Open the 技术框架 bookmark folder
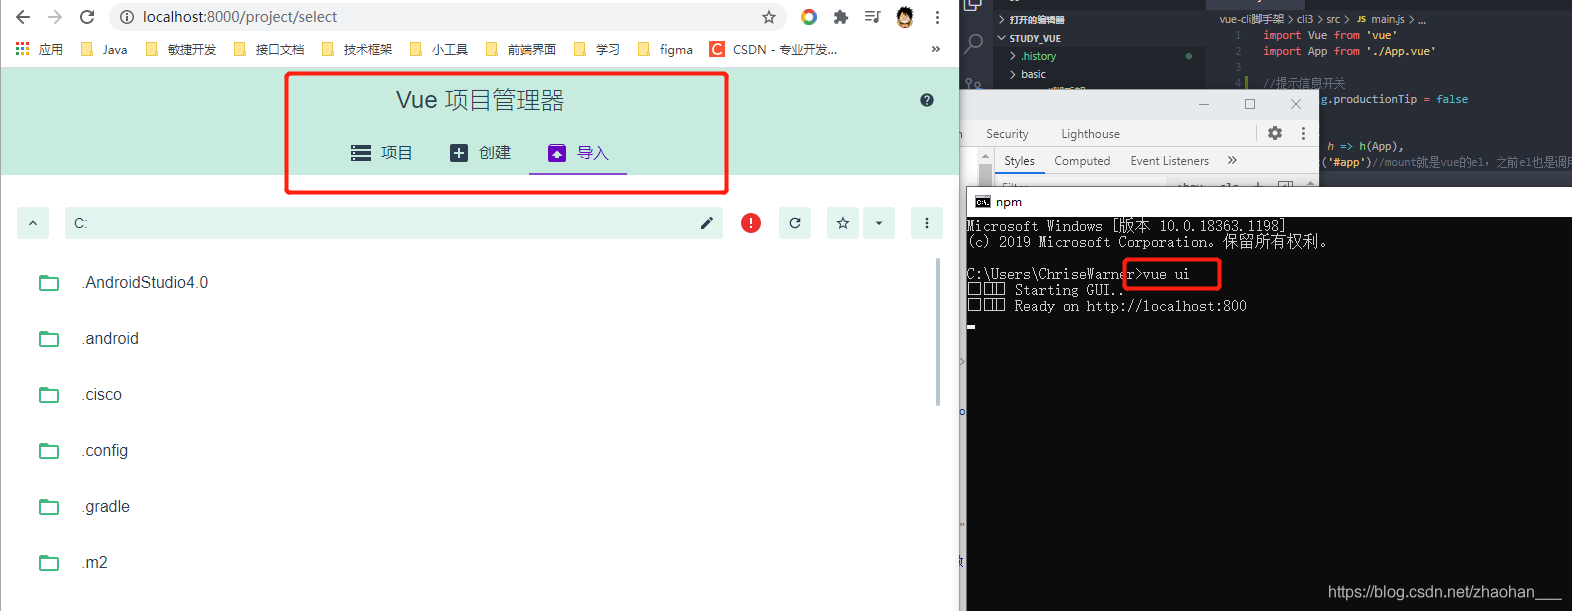 click(357, 49)
